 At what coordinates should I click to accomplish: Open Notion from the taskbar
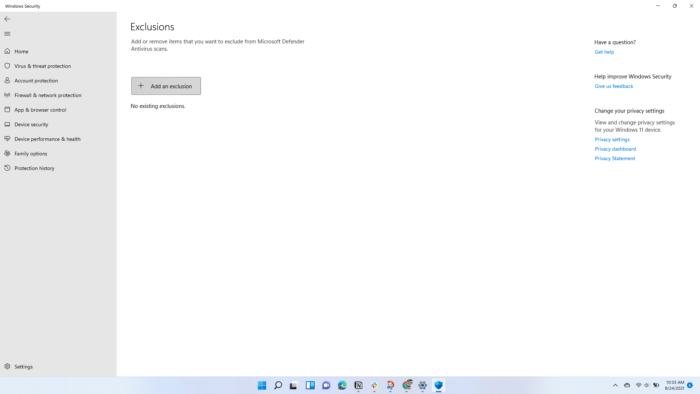tap(358, 386)
